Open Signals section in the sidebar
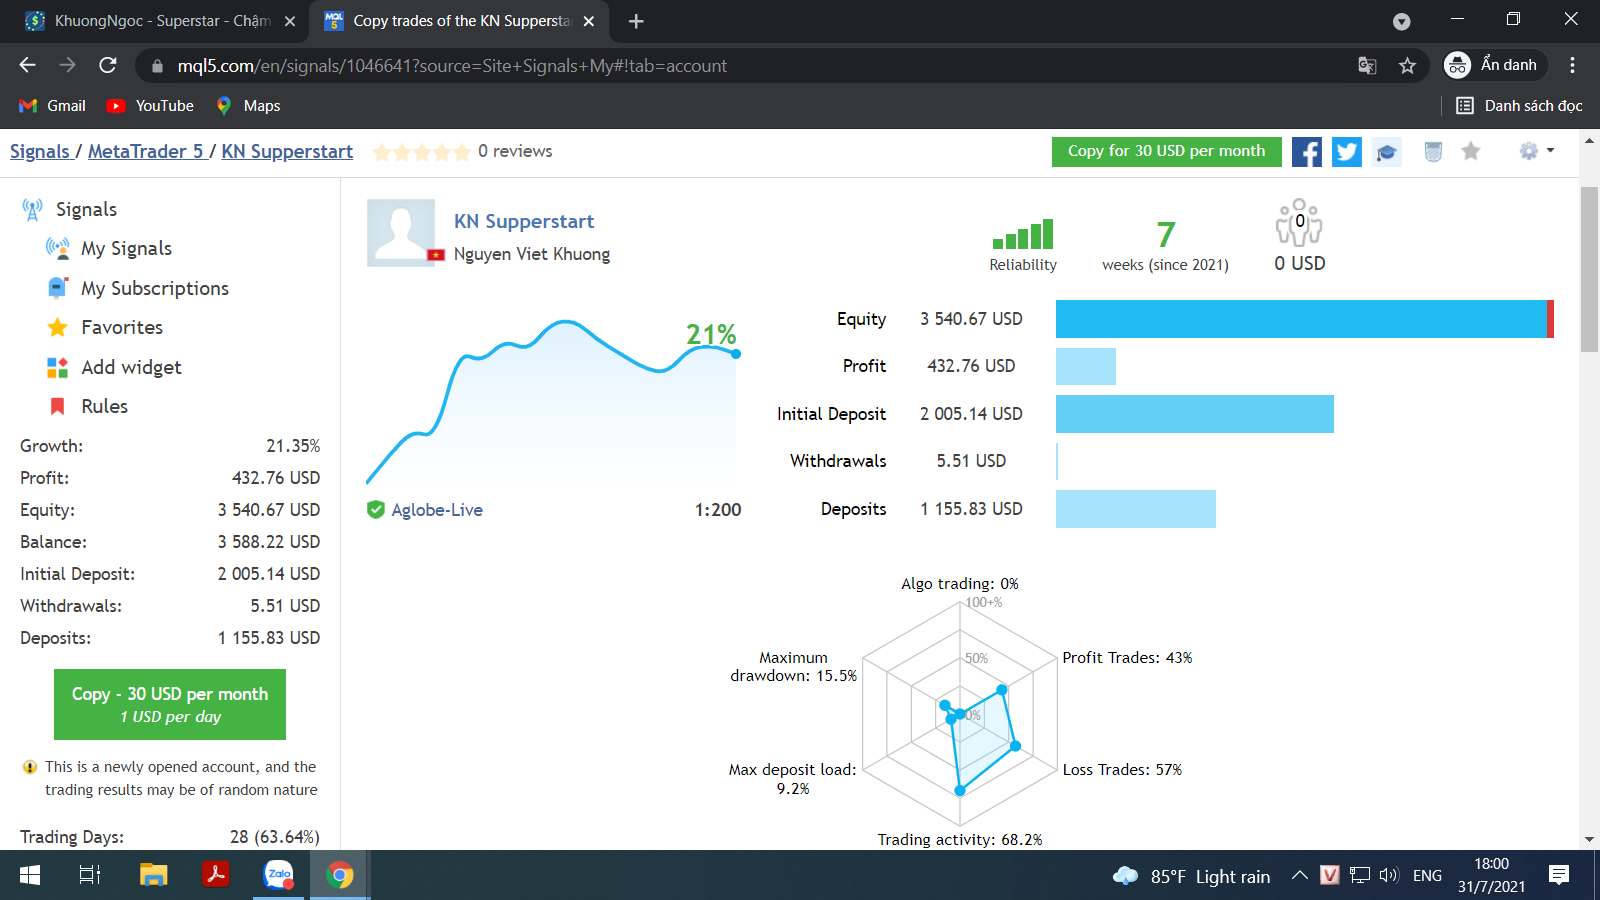Screen dimensions: 1600x900 86,209
